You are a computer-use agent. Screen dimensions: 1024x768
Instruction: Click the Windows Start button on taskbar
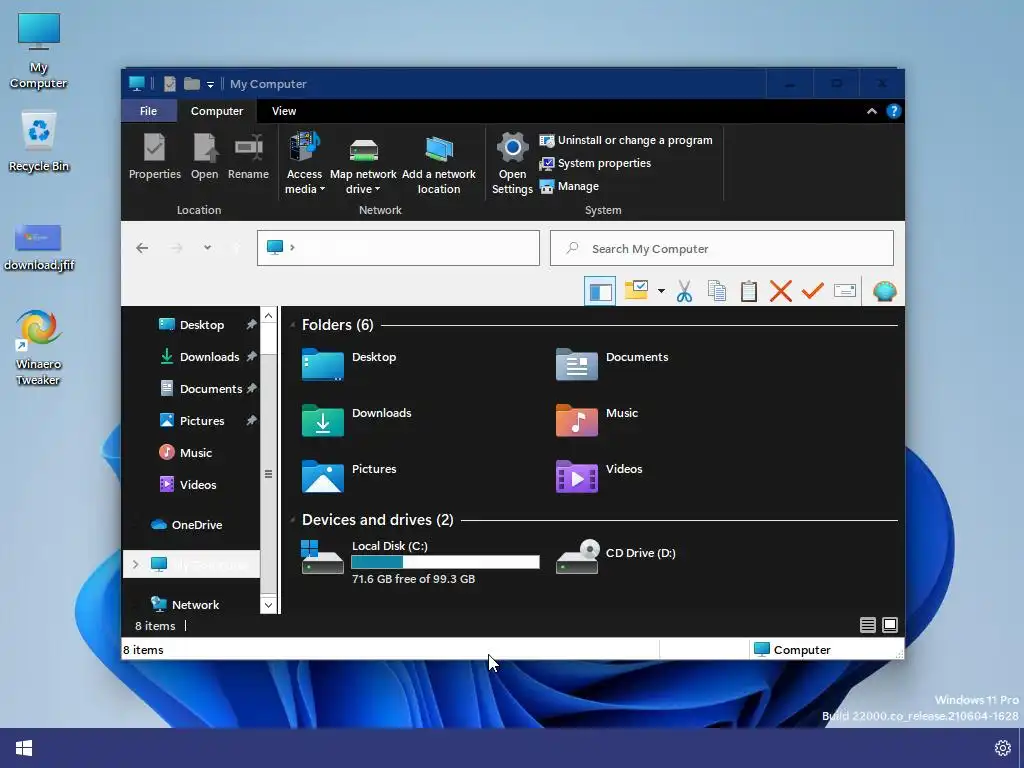click(x=24, y=748)
